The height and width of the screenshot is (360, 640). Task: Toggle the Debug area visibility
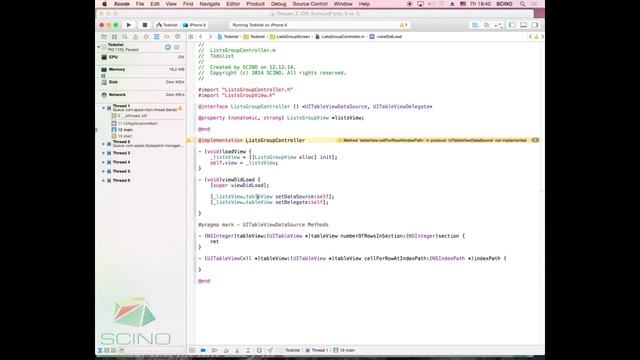(x=523, y=25)
